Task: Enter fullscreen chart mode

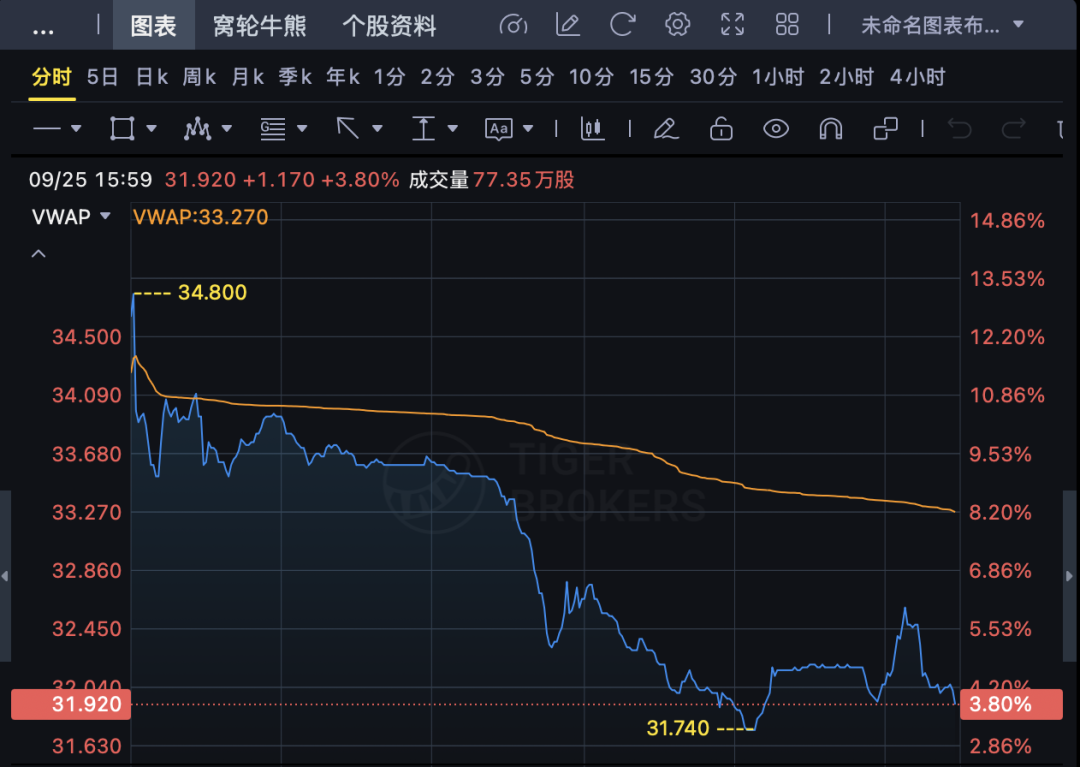Action: tap(733, 25)
